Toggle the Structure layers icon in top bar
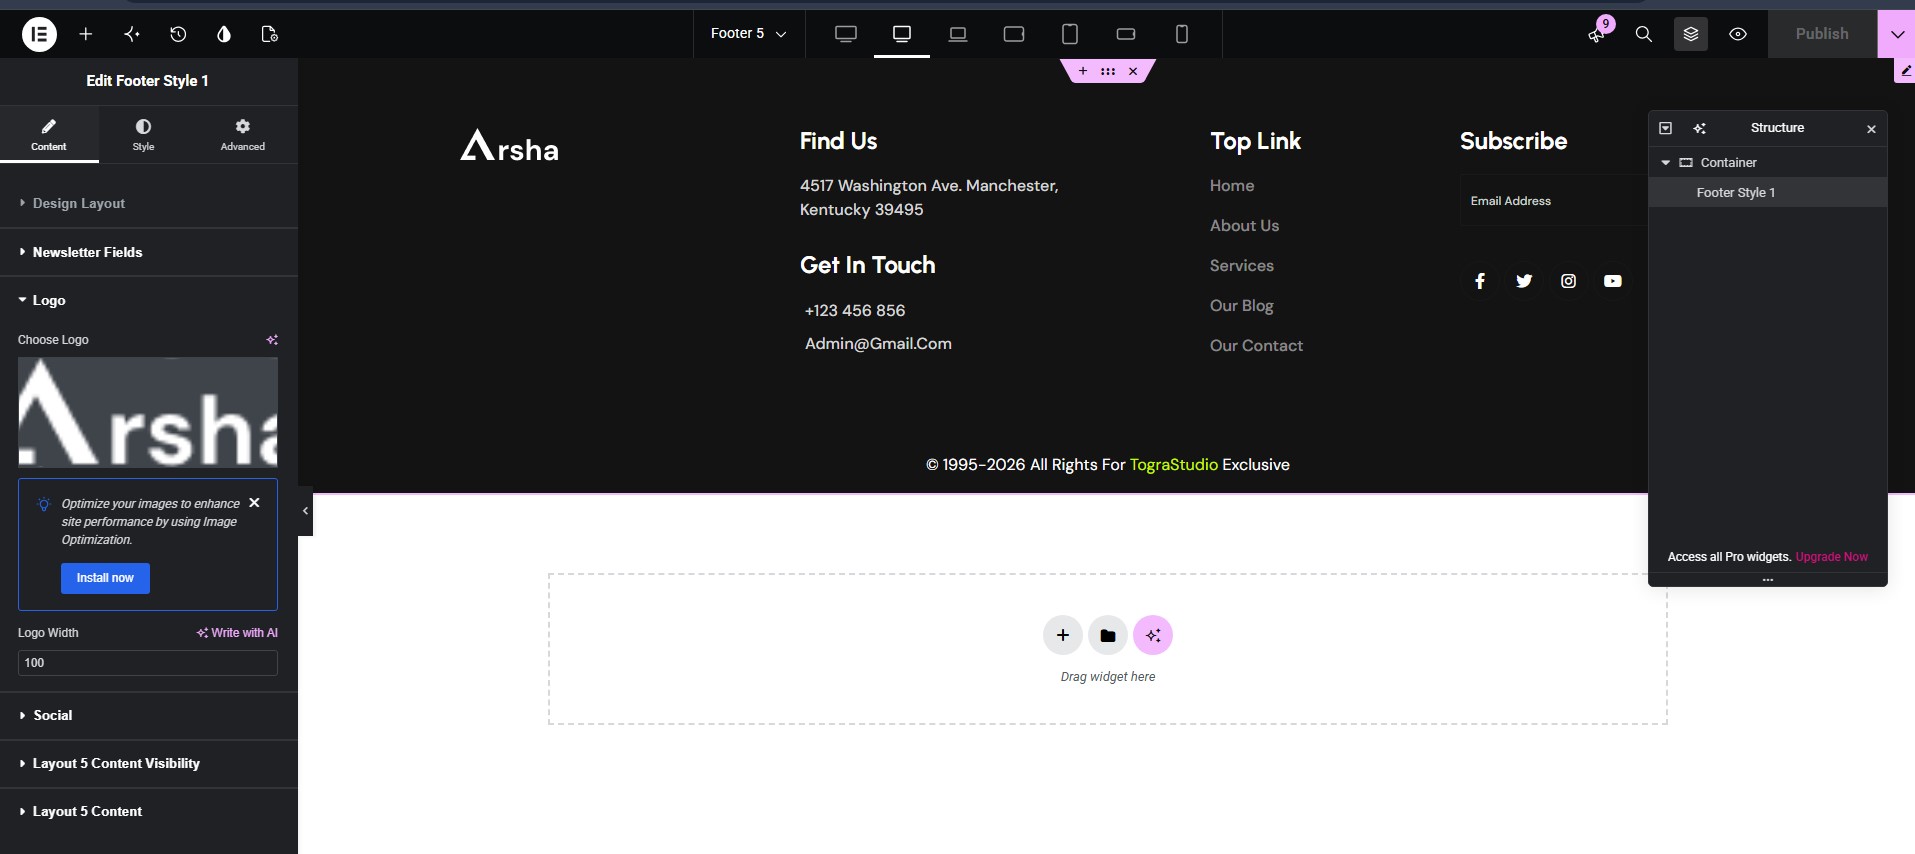Viewport: 1915px width, 854px height. click(1691, 34)
